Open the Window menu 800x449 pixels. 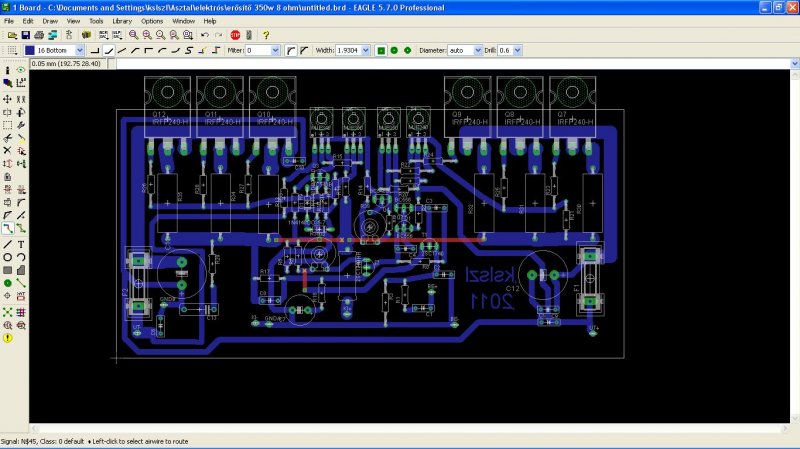tap(183, 21)
